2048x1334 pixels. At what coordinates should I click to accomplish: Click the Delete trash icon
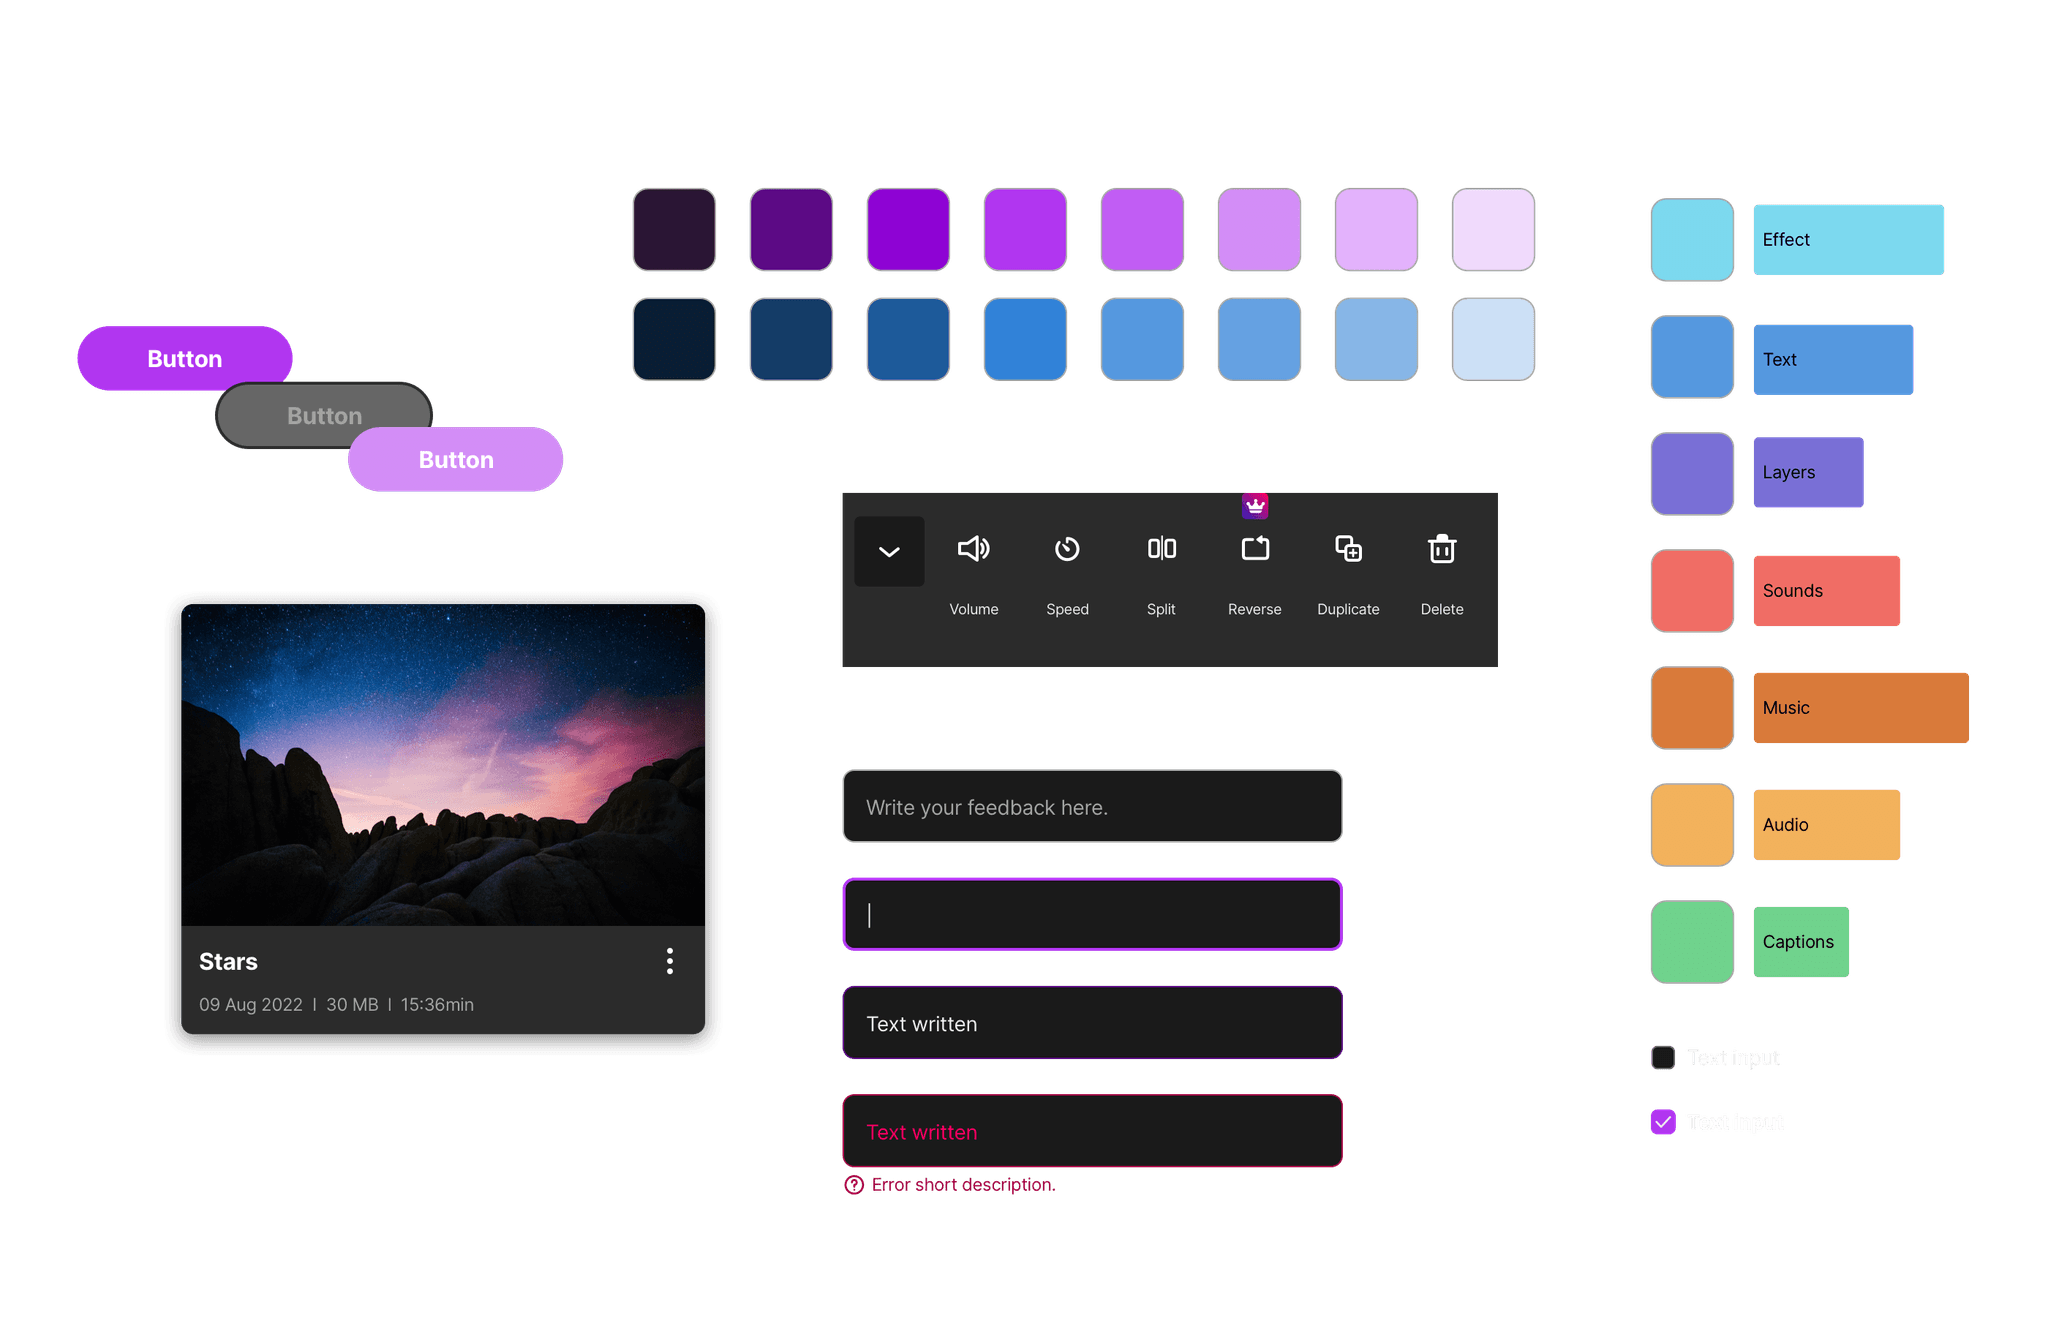(x=1441, y=549)
